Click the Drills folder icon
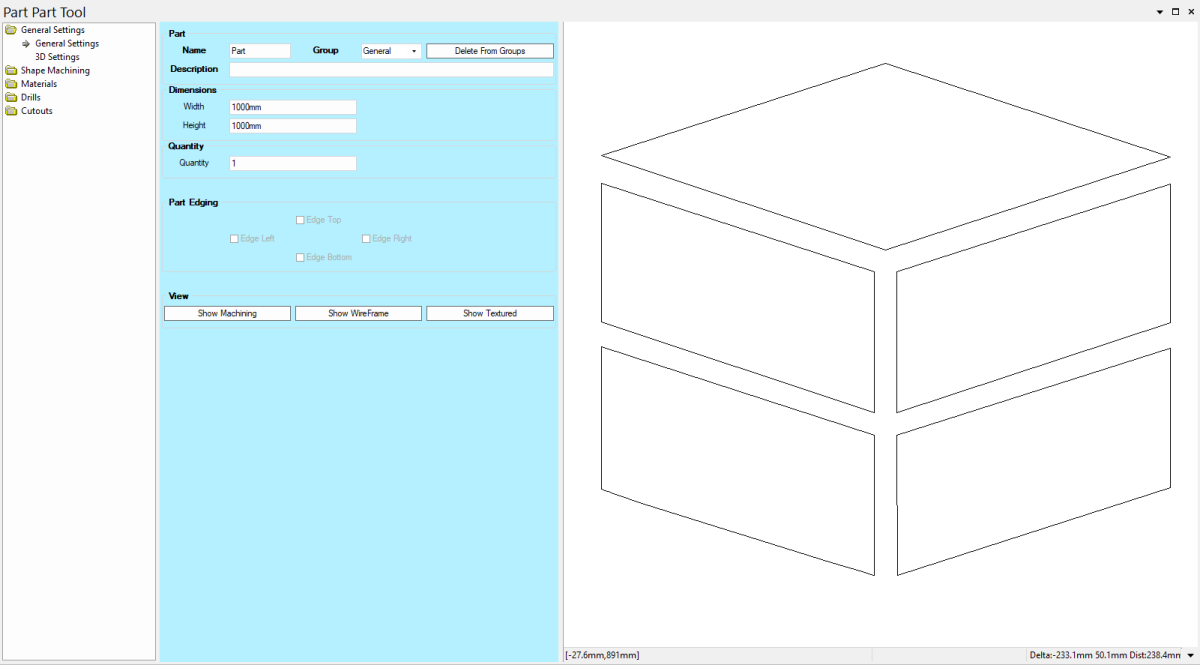The width and height of the screenshot is (1200, 665). 11,98
